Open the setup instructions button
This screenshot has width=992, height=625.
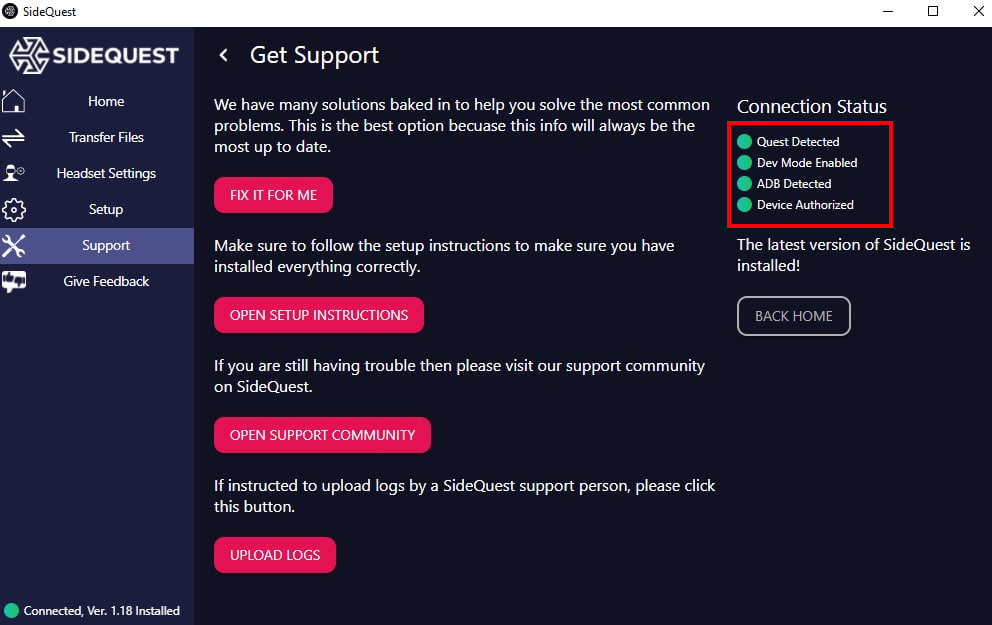pyautogui.click(x=319, y=315)
